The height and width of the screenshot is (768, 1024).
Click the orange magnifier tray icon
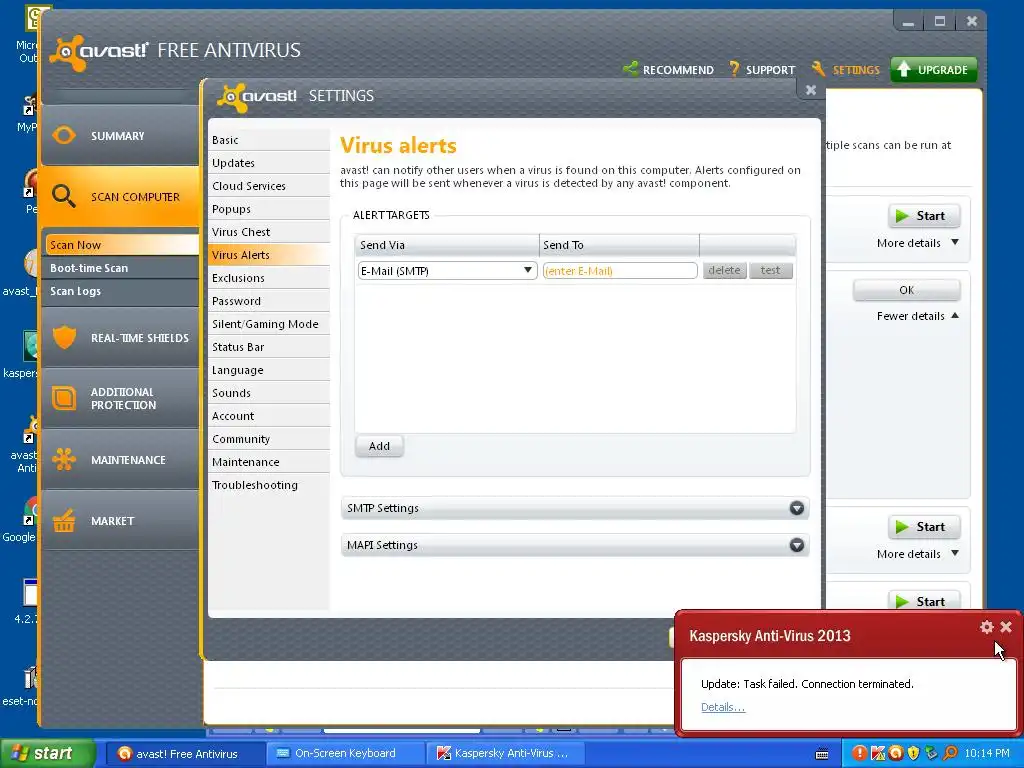click(950, 753)
